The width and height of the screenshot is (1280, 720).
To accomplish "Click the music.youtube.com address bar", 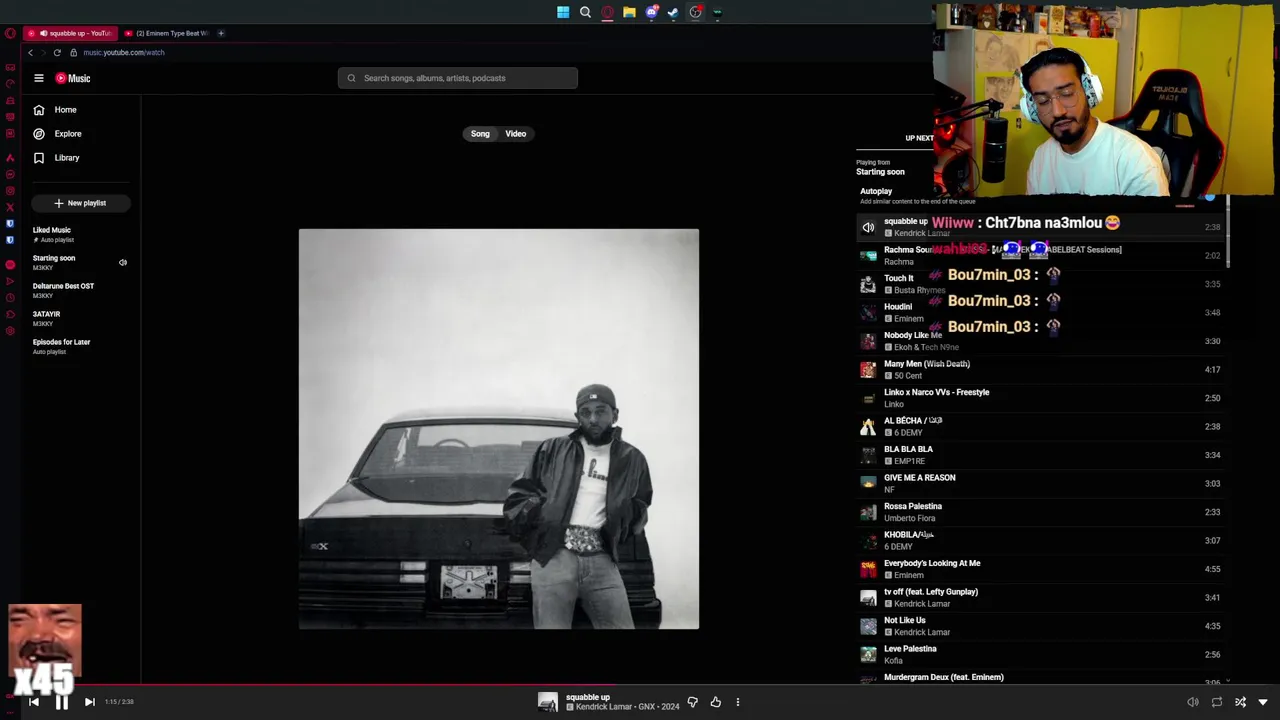I will click(124, 52).
